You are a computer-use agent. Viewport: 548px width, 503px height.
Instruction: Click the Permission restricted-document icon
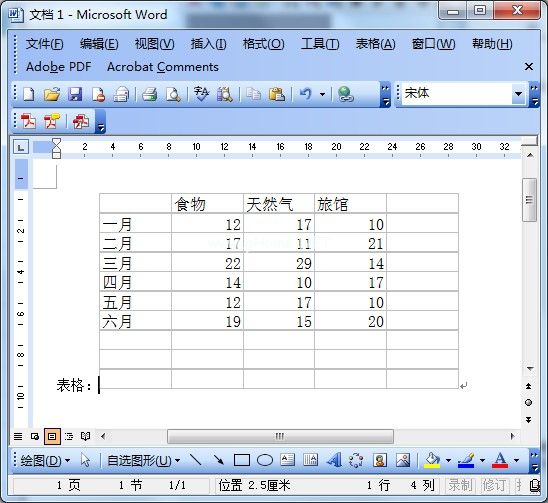click(x=98, y=94)
